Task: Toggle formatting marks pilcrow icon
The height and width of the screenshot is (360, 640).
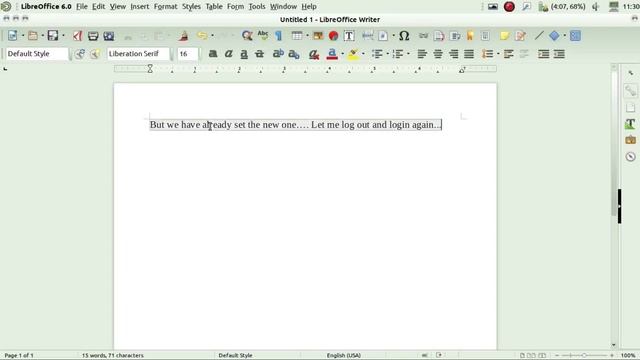Action: pyautogui.click(x=279, y=36)
